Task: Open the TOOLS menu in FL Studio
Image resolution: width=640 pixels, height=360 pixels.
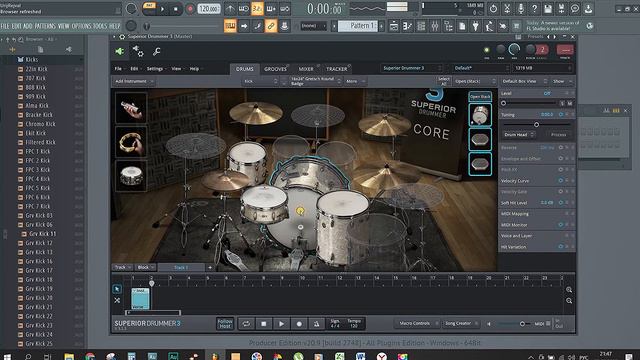Action: (x=100, y=26)
